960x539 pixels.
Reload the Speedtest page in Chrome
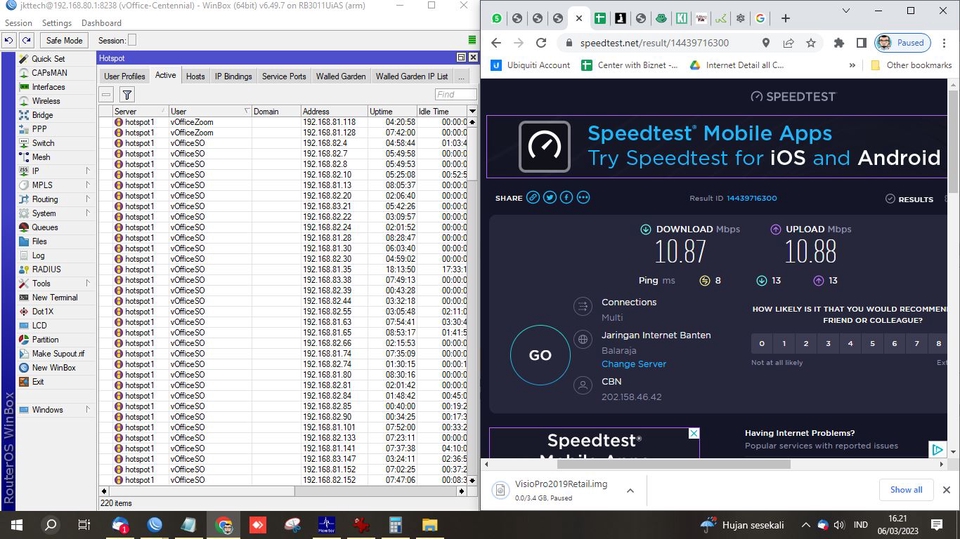(541, 43)
